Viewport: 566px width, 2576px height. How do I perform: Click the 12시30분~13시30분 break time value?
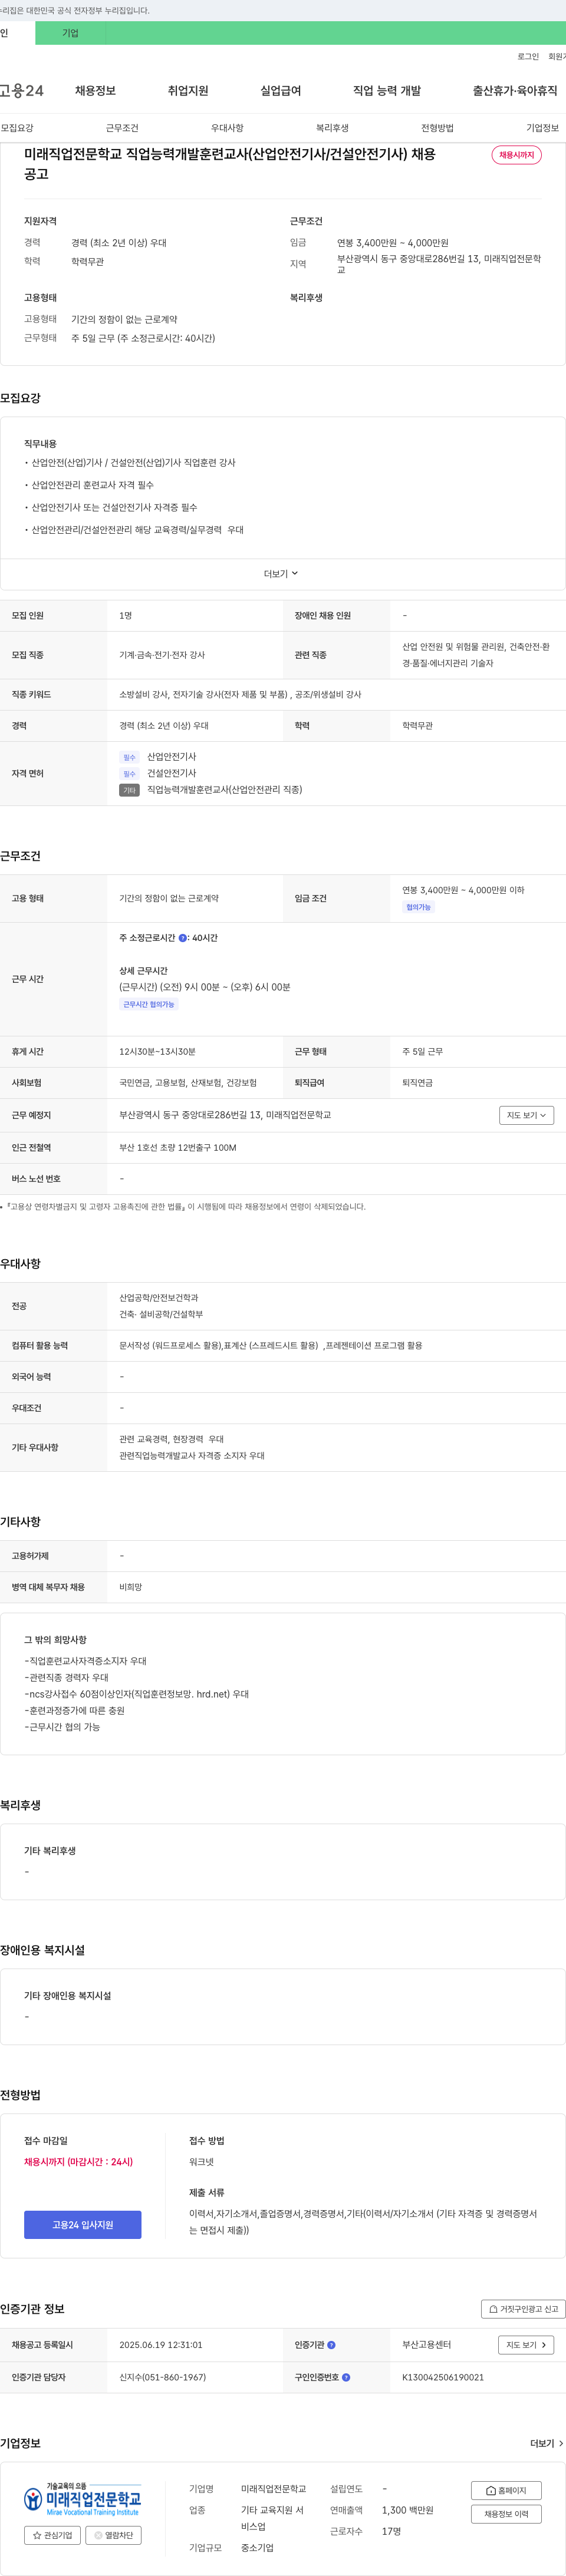(157, 1052)
